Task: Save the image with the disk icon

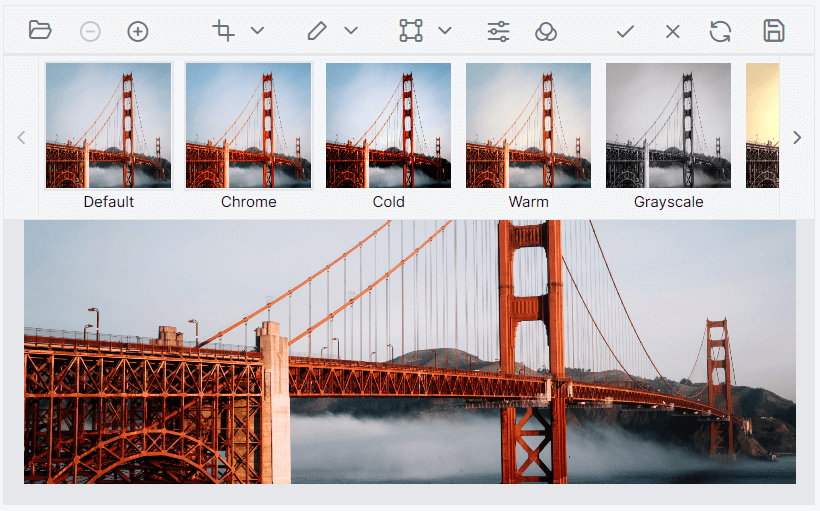Action: pos(773,31)
